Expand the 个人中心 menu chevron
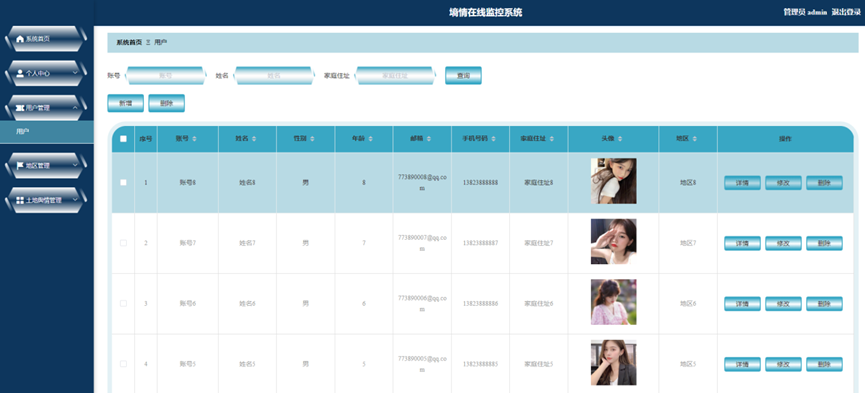865x393 pixels. pyautogui.click(x=75, y=72)
